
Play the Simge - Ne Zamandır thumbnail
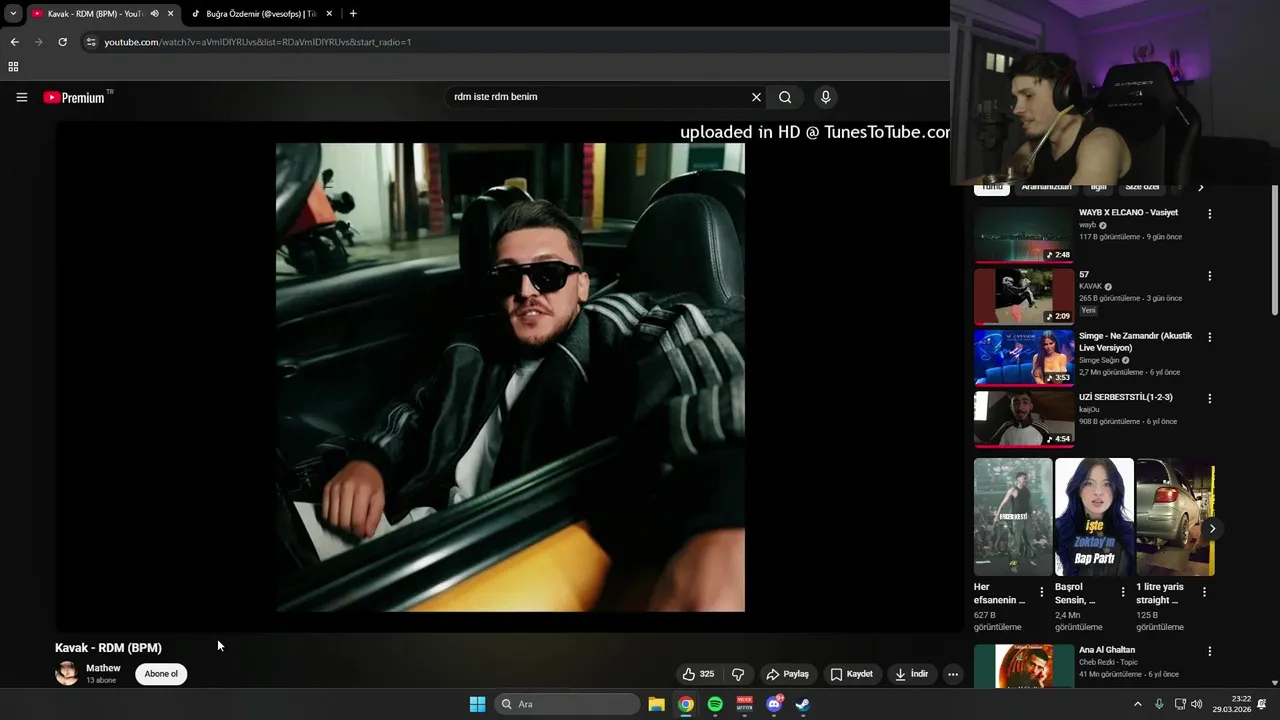point(1024,358)
